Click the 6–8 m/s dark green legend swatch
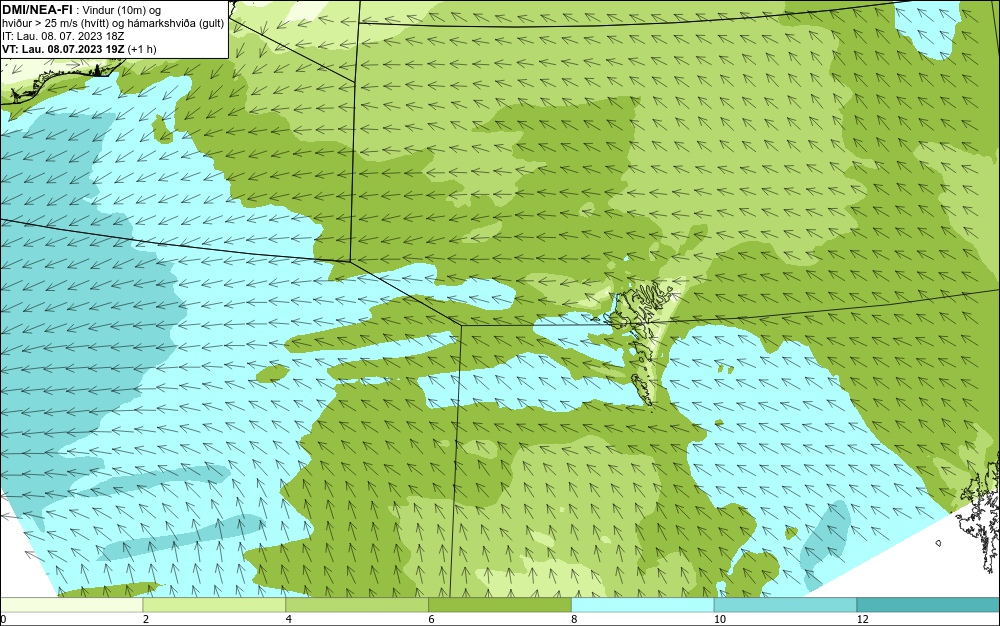1000x626 pixels. 500,605
